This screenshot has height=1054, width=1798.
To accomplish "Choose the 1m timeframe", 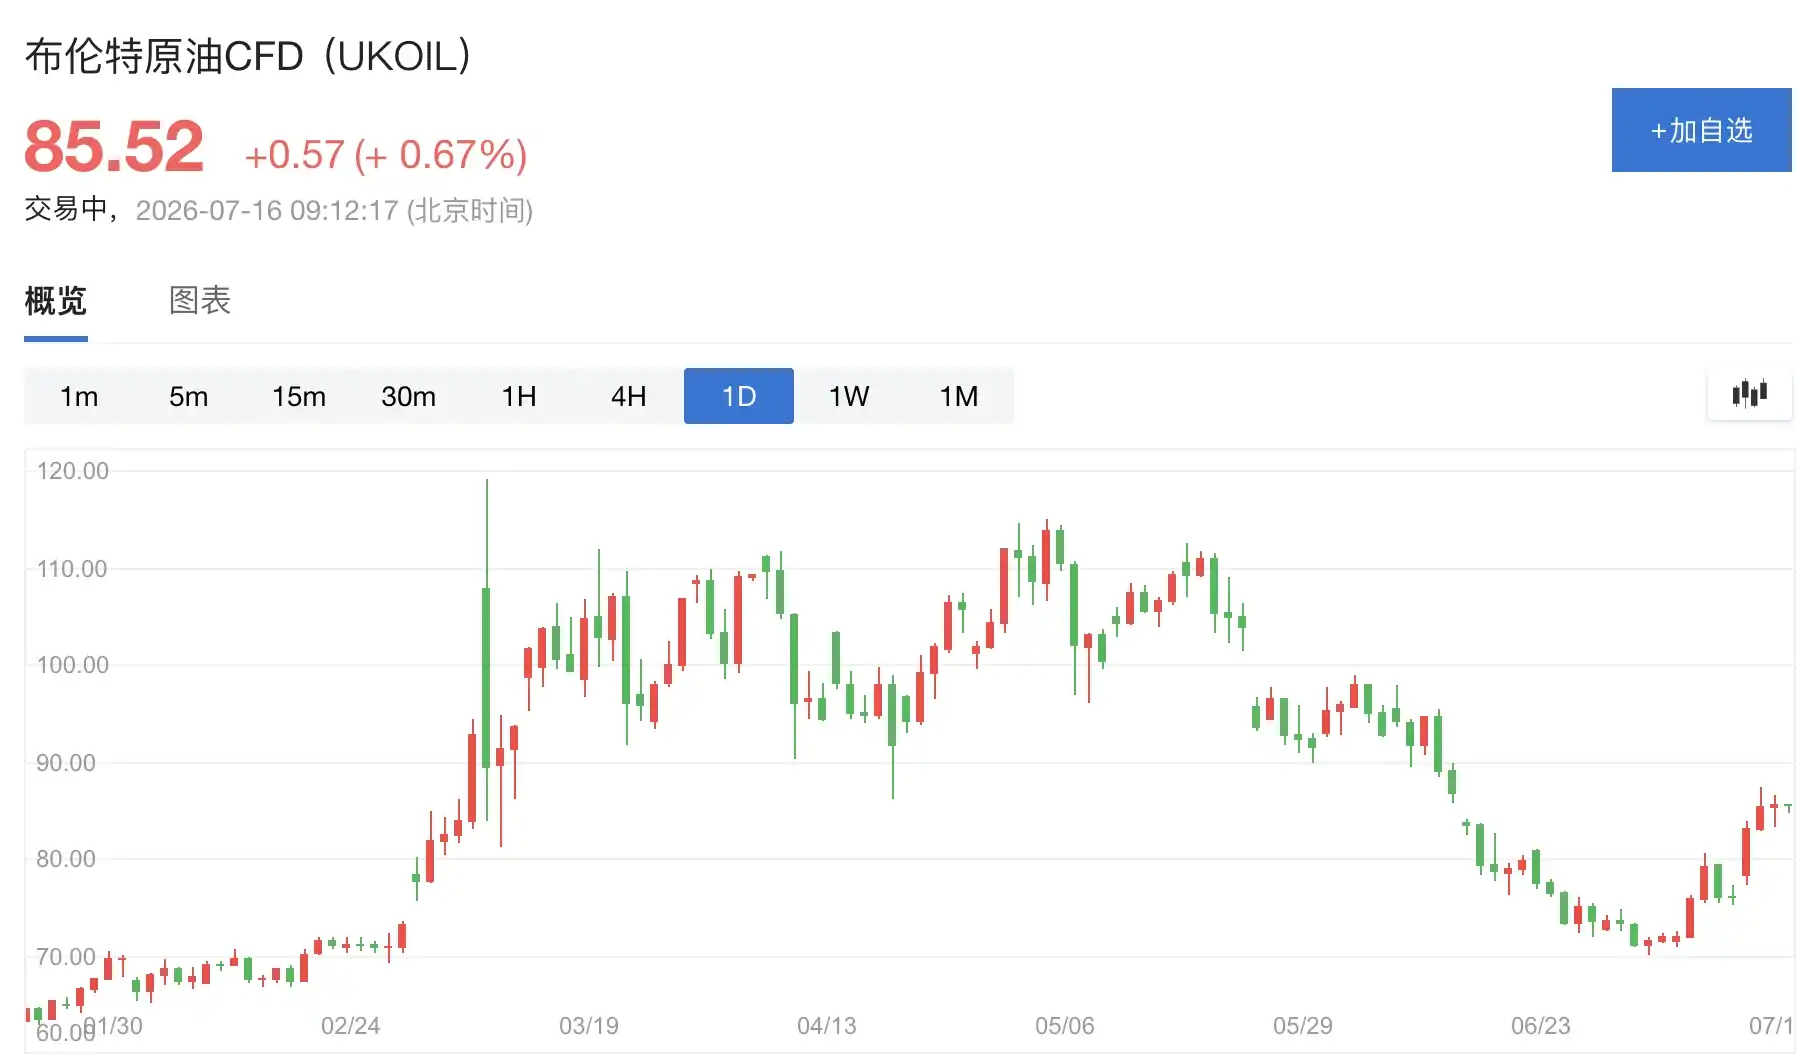I will [79, 396].
